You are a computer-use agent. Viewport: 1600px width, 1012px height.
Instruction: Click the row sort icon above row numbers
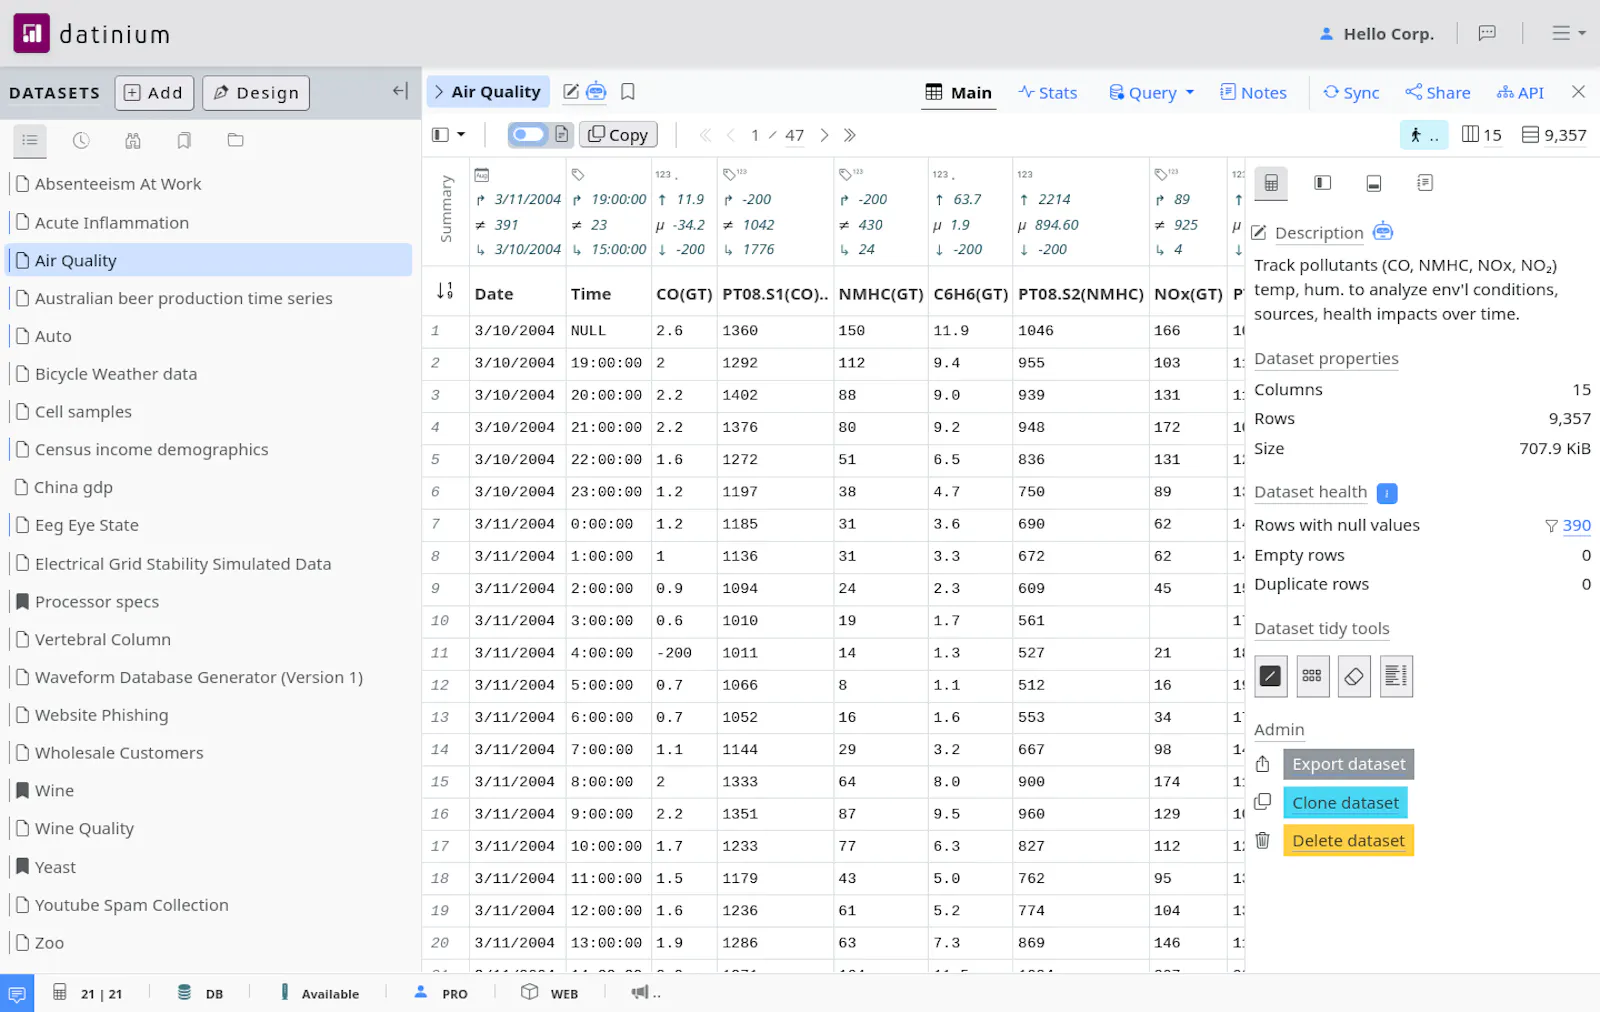pos(445,291)
